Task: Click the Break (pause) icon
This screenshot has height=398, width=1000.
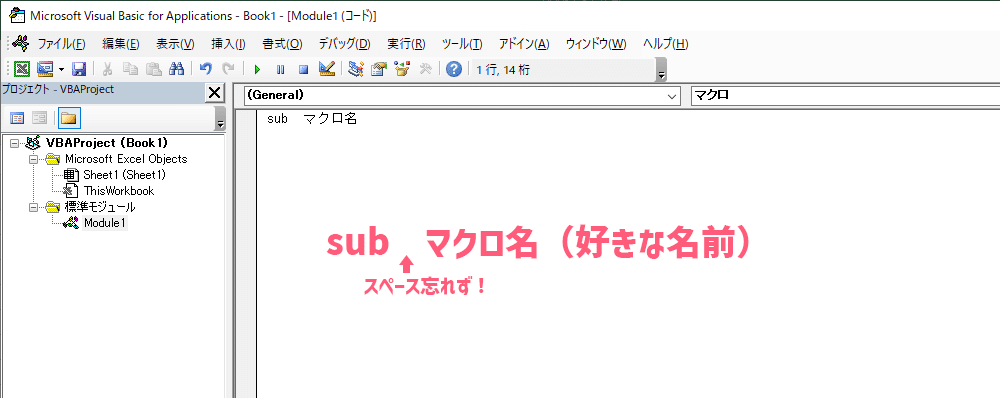Action: pos(280,69)
